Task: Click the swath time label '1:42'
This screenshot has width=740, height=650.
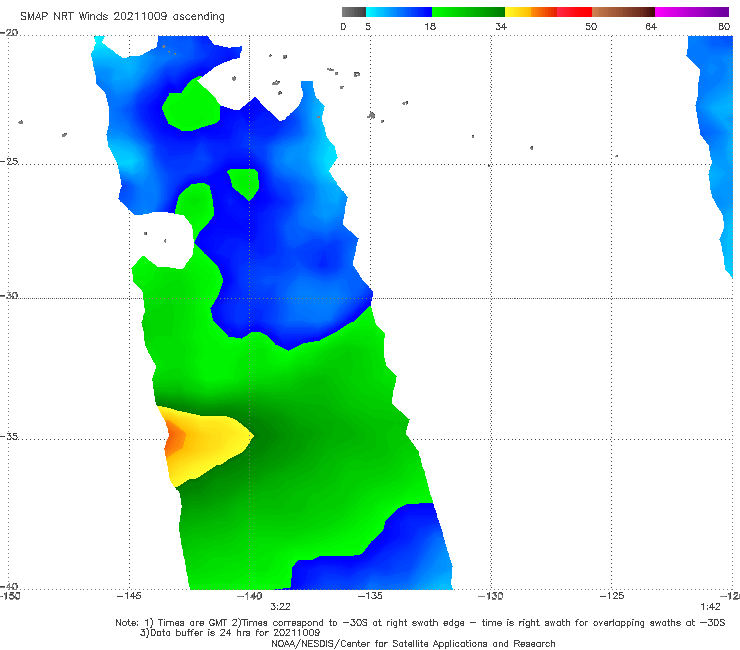Action: click(710, 607)
